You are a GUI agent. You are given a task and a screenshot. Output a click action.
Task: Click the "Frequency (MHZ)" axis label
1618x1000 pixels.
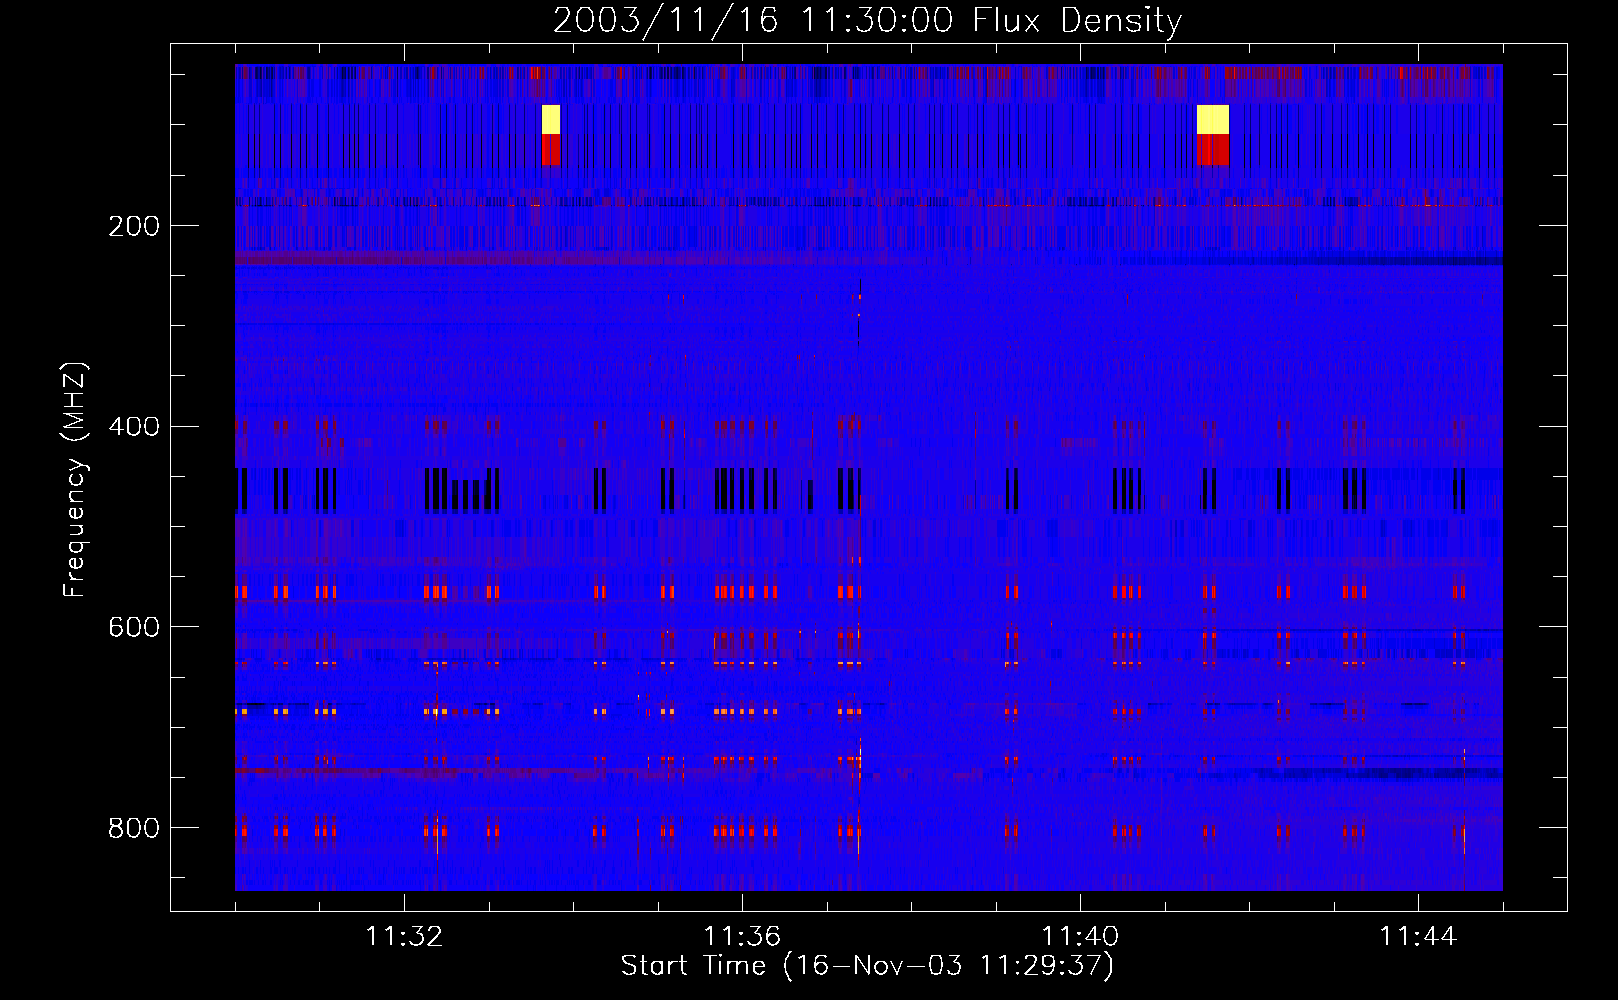click(75, 479)
